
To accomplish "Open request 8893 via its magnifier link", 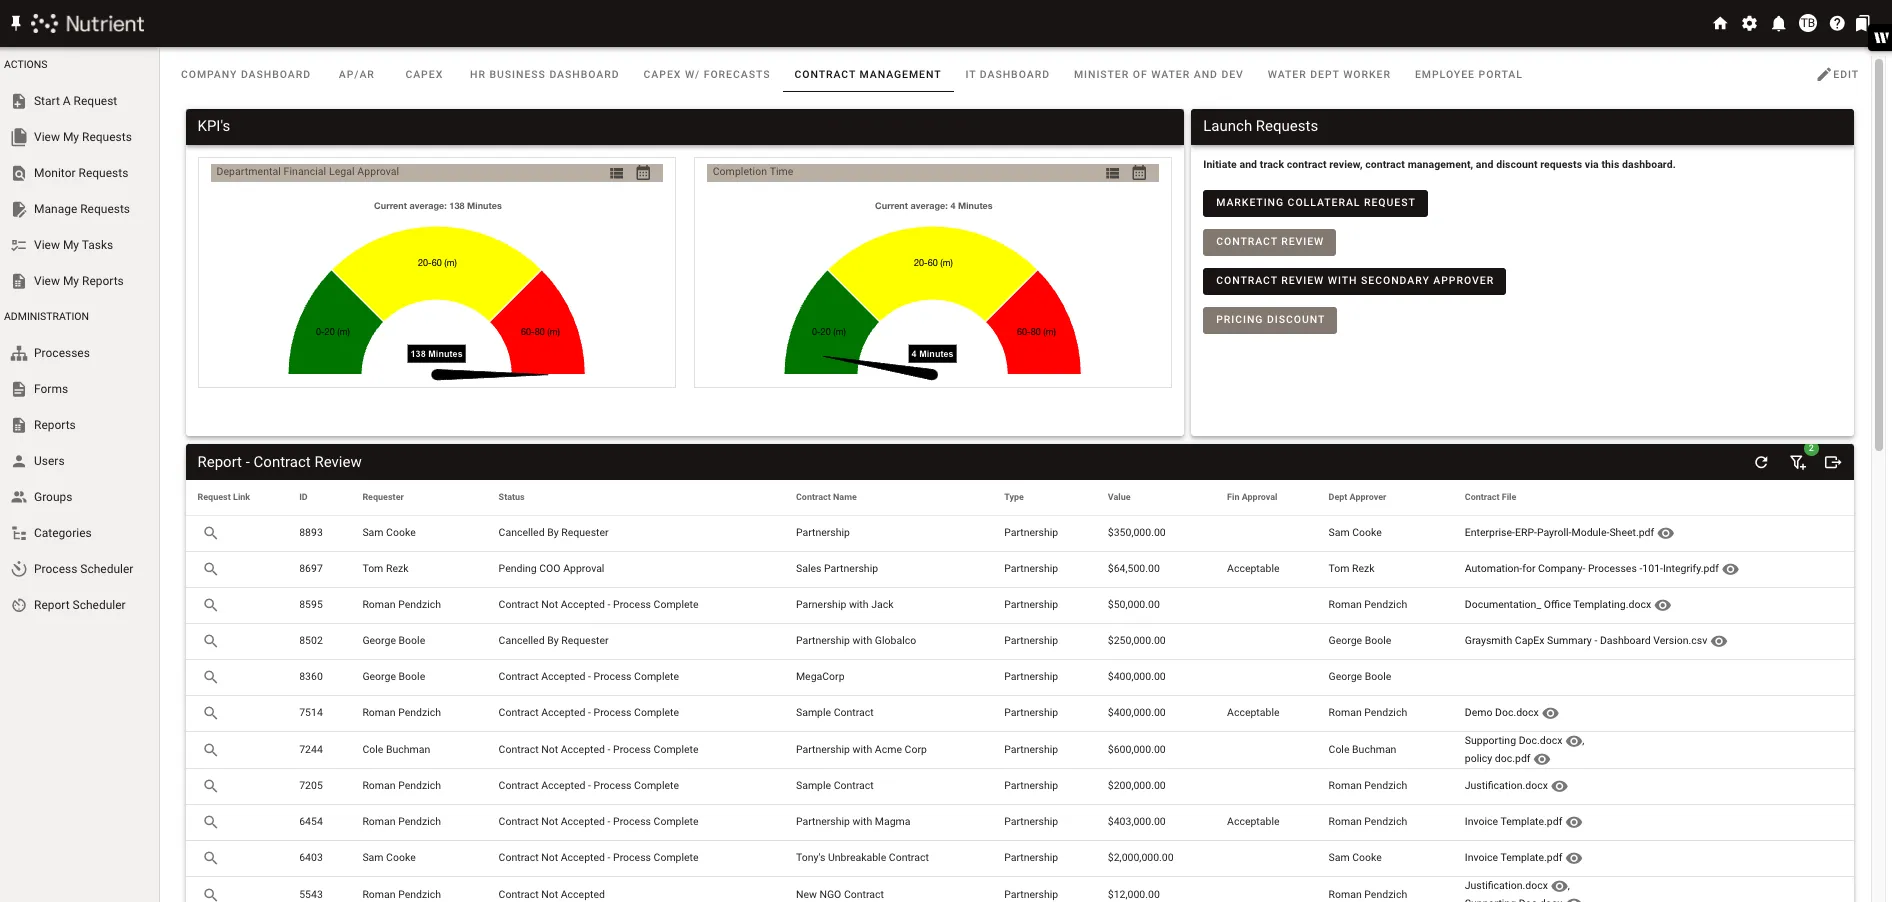I will (x=211, y=533).
